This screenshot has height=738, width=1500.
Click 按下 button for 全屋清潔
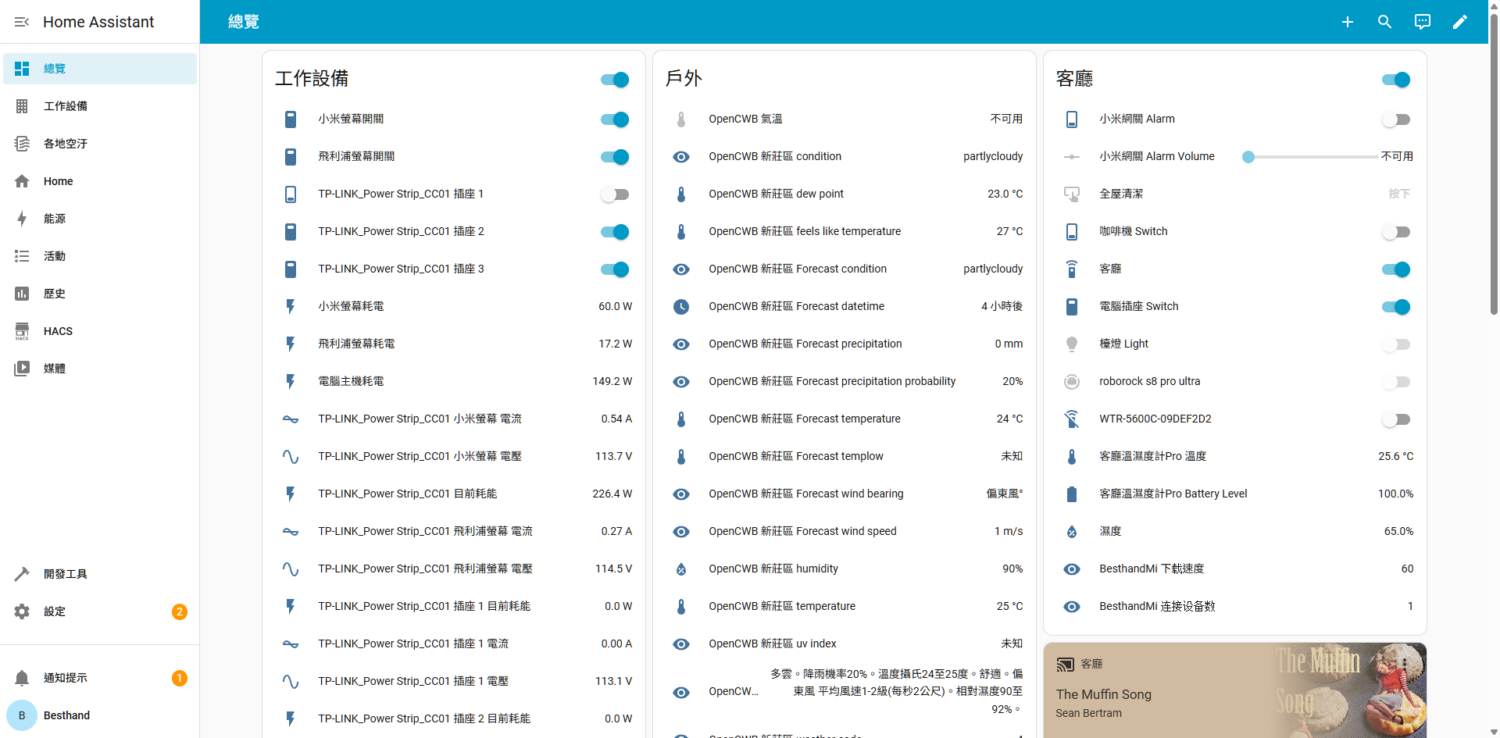1399,194
